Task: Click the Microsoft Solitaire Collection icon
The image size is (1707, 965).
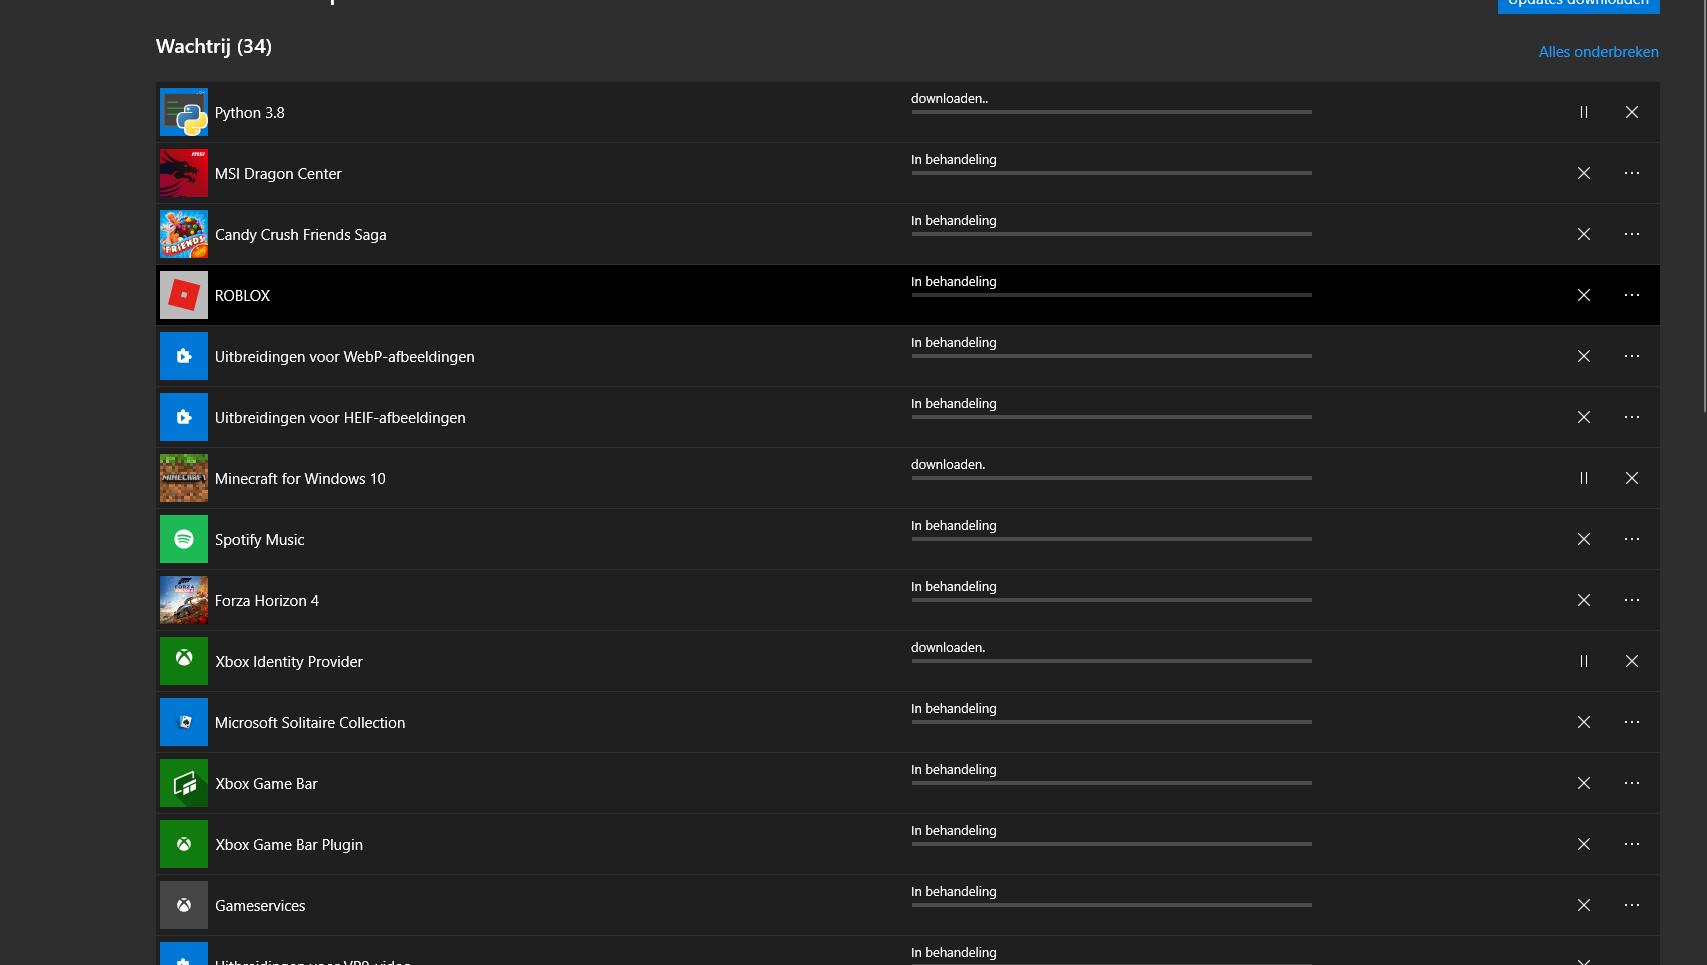Action: [184, 722]
